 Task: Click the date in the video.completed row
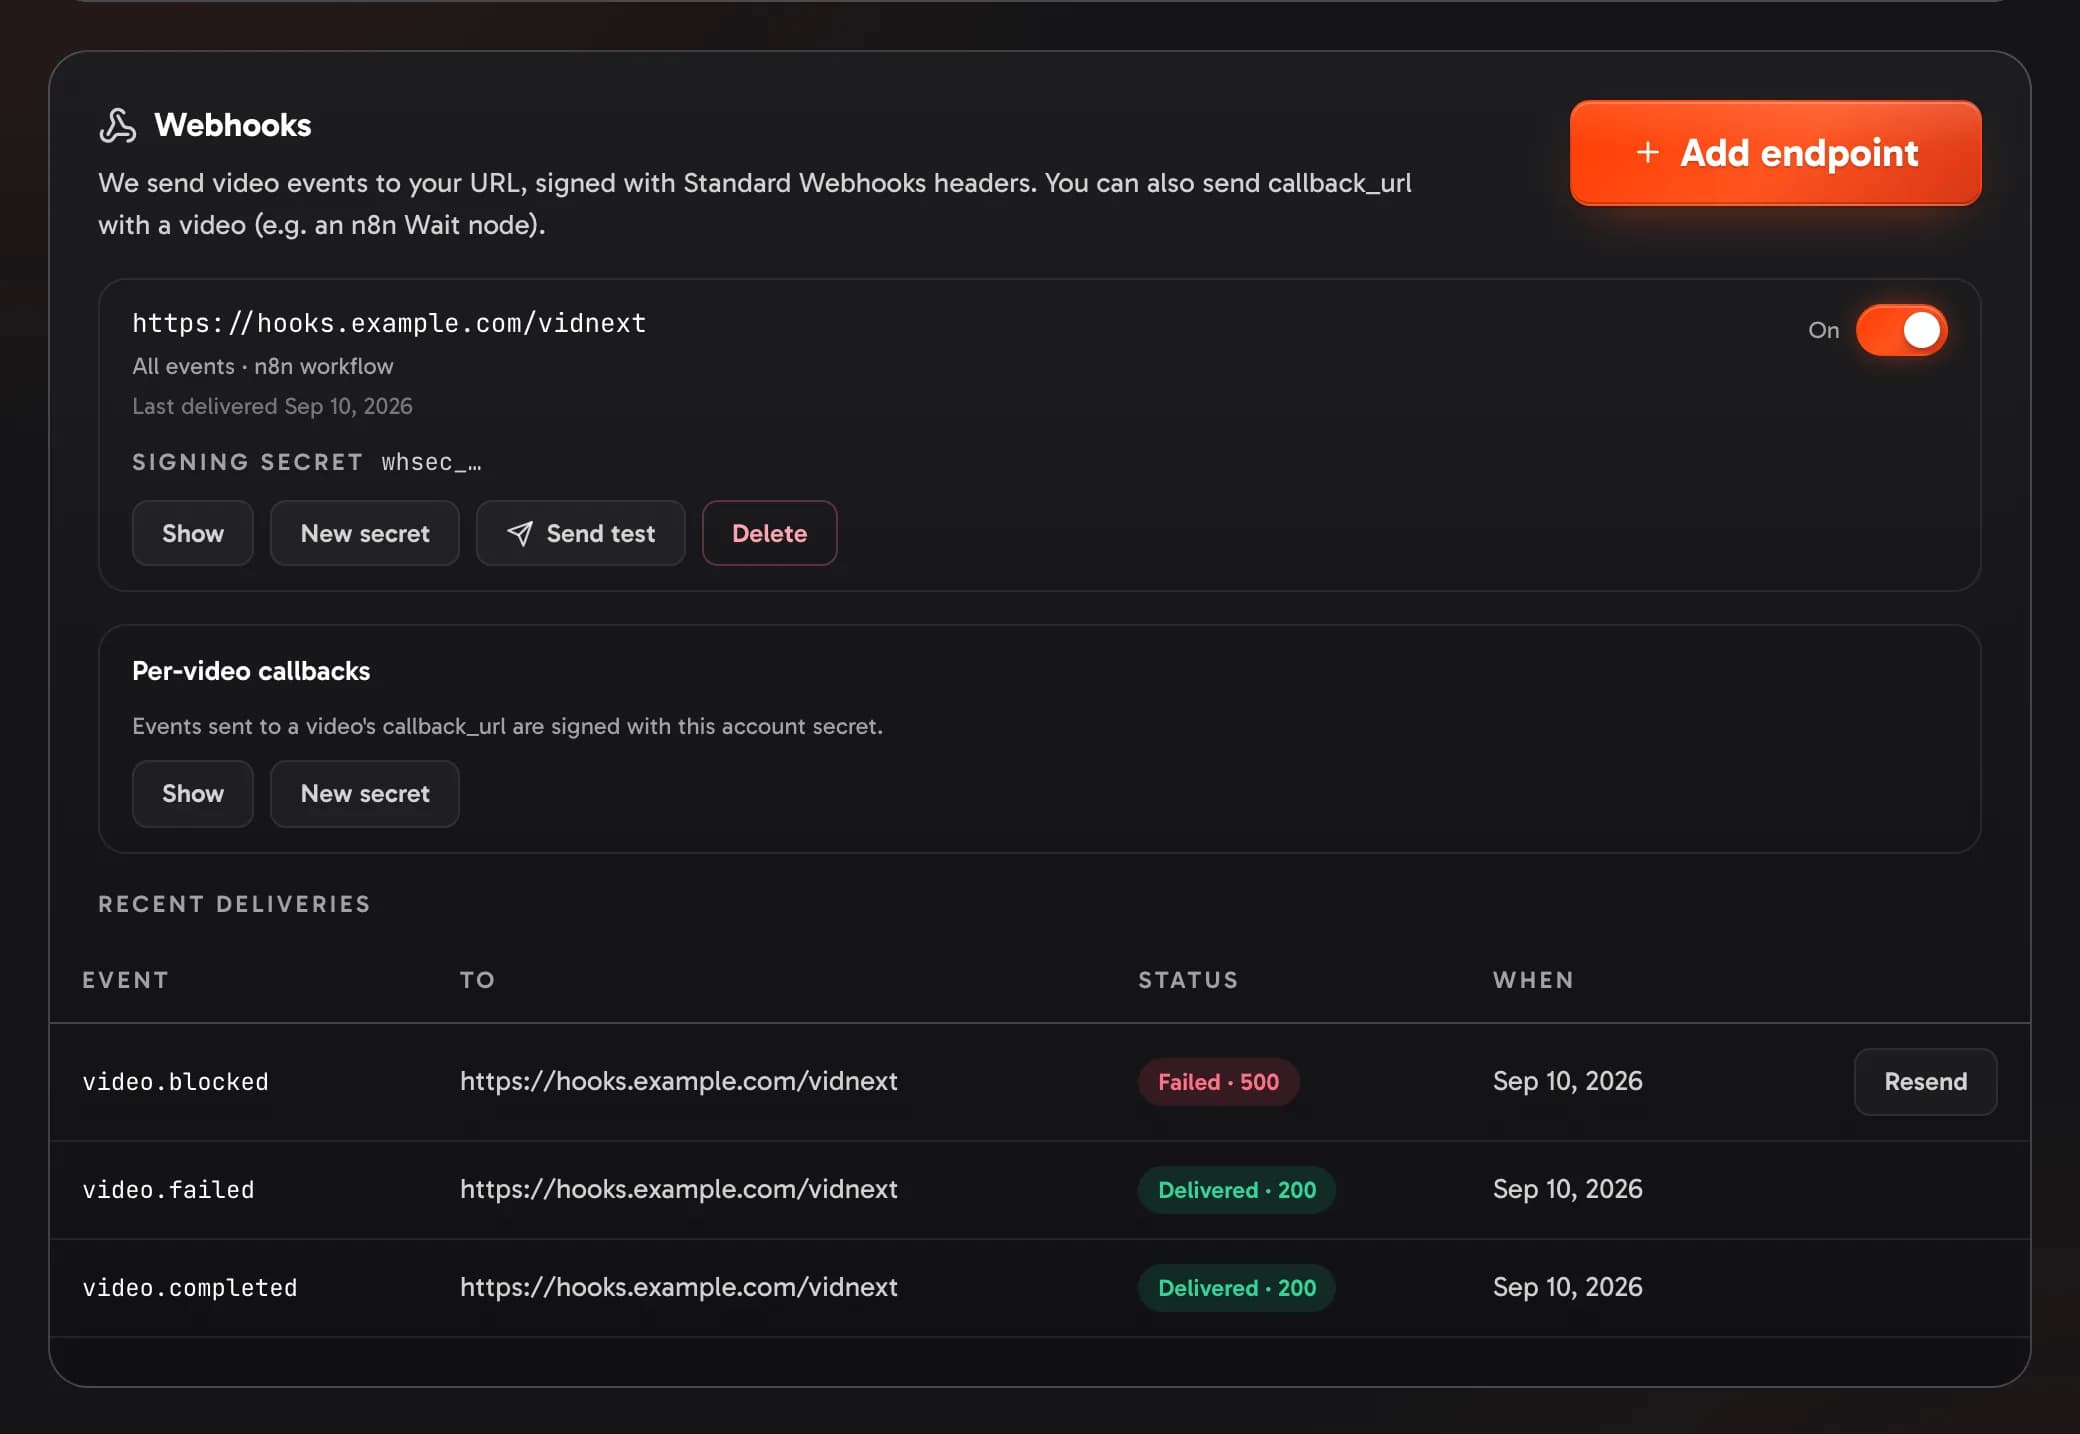pyautogui.click(x=1567, y=1287)
